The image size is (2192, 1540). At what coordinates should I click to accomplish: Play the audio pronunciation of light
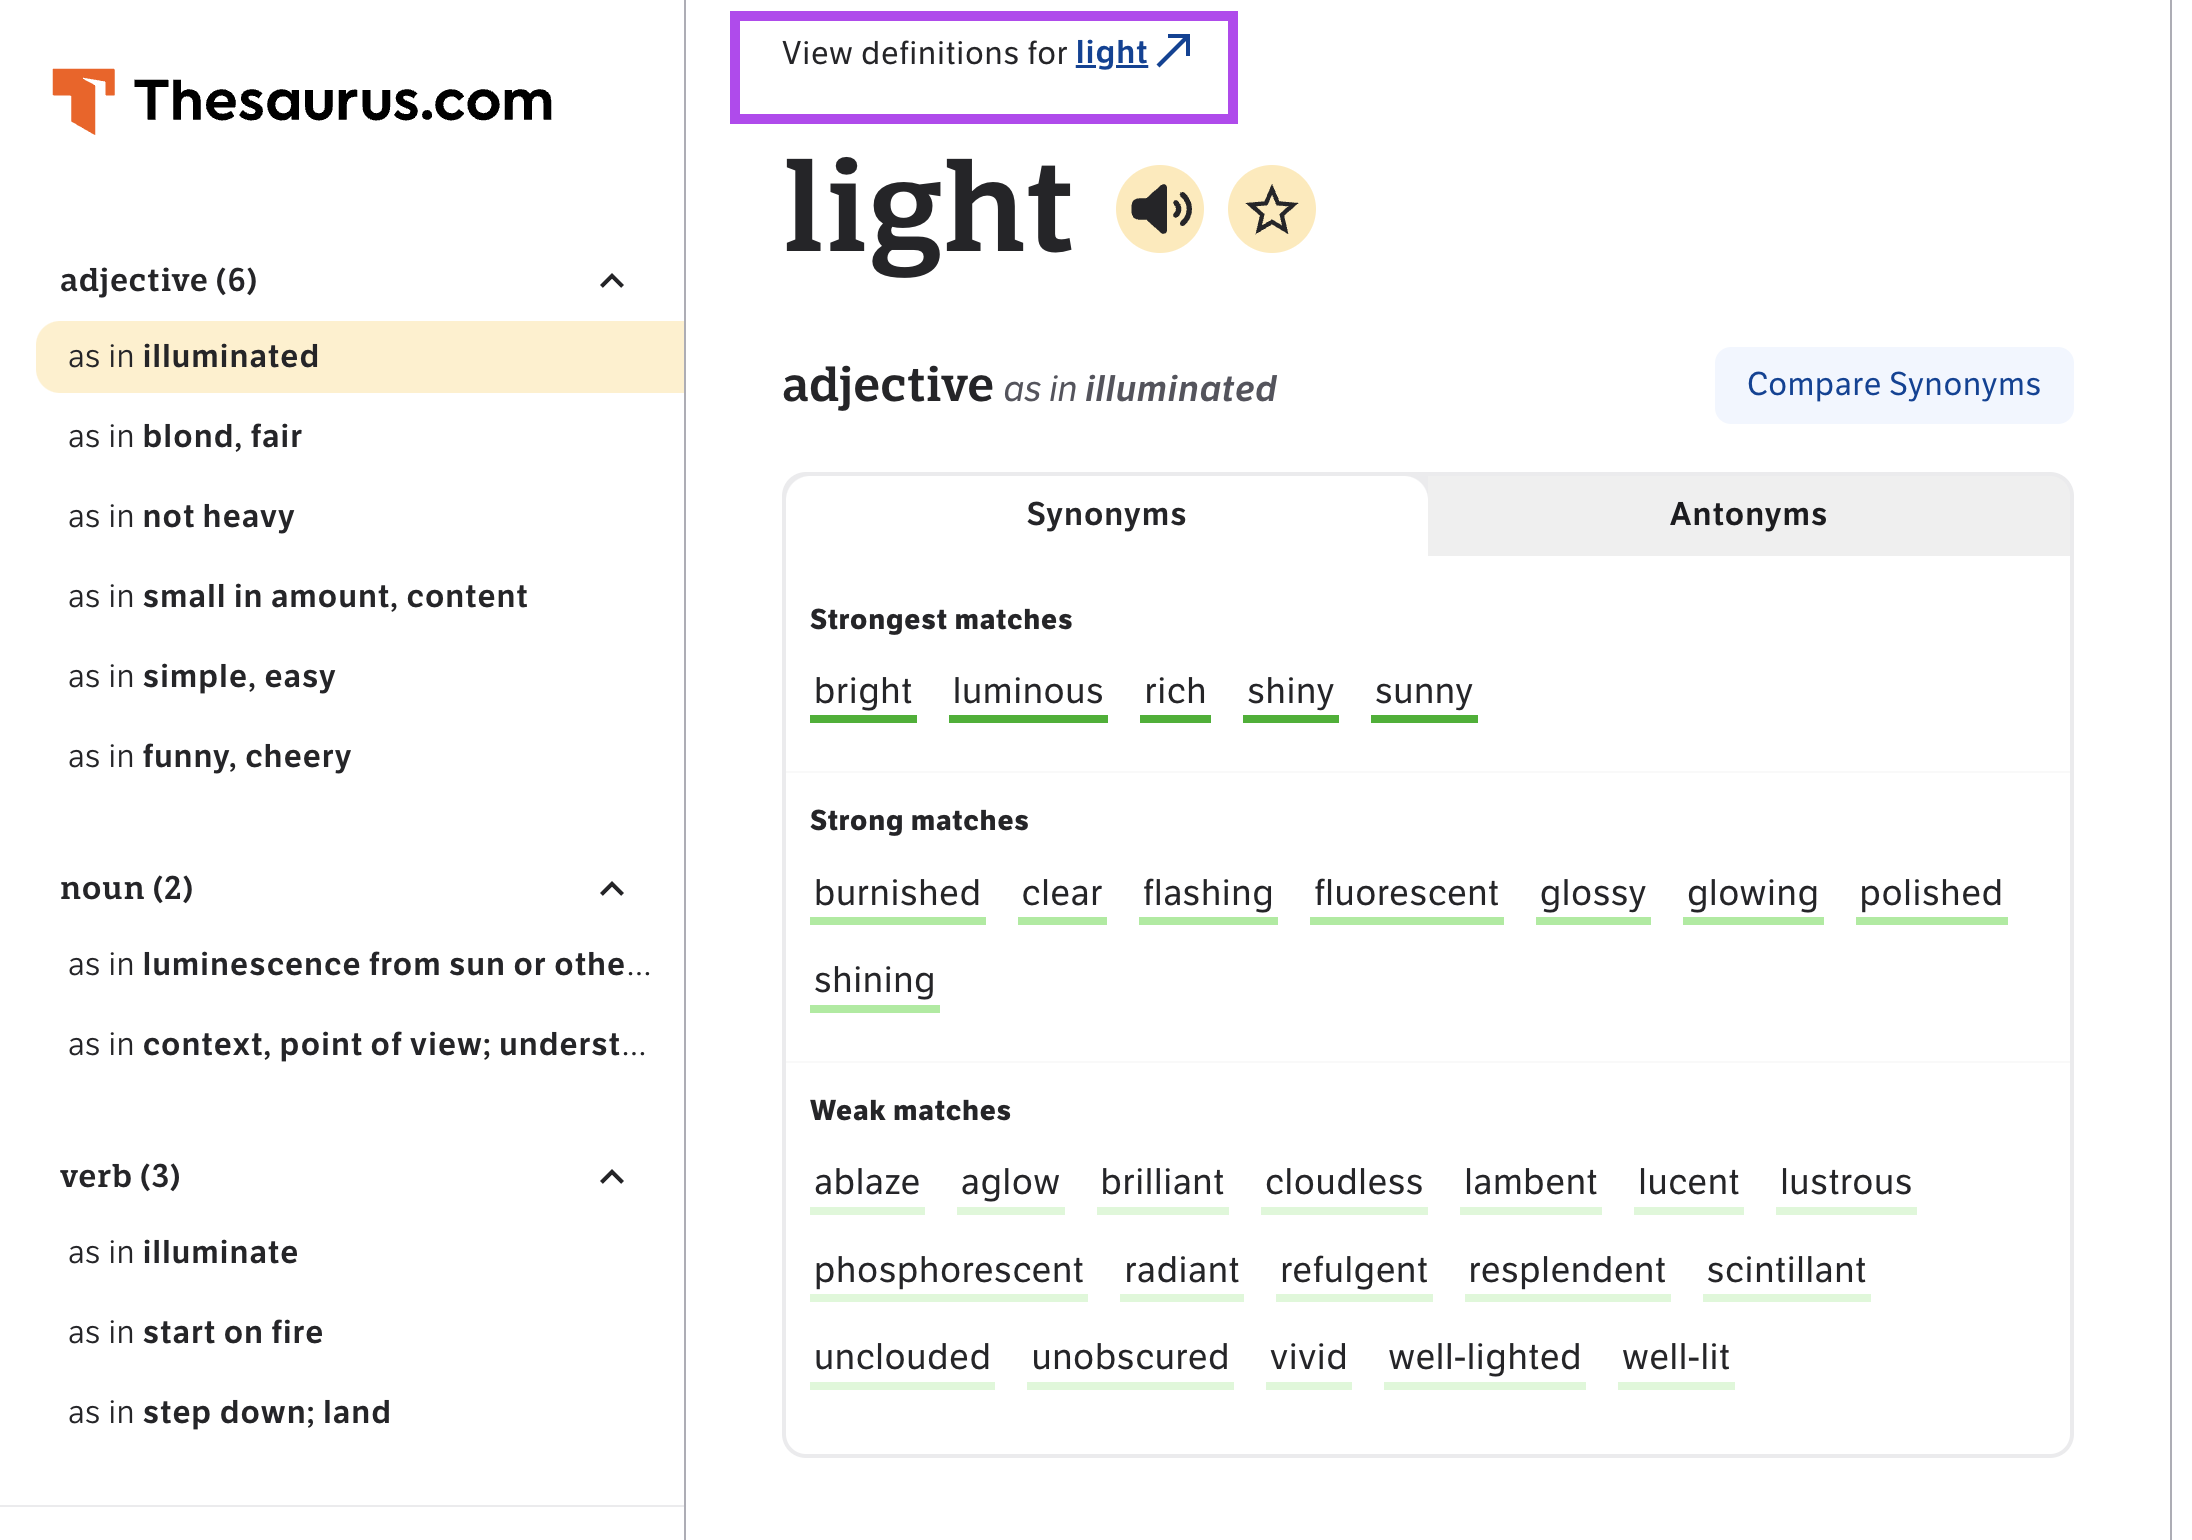(1160, 209)
